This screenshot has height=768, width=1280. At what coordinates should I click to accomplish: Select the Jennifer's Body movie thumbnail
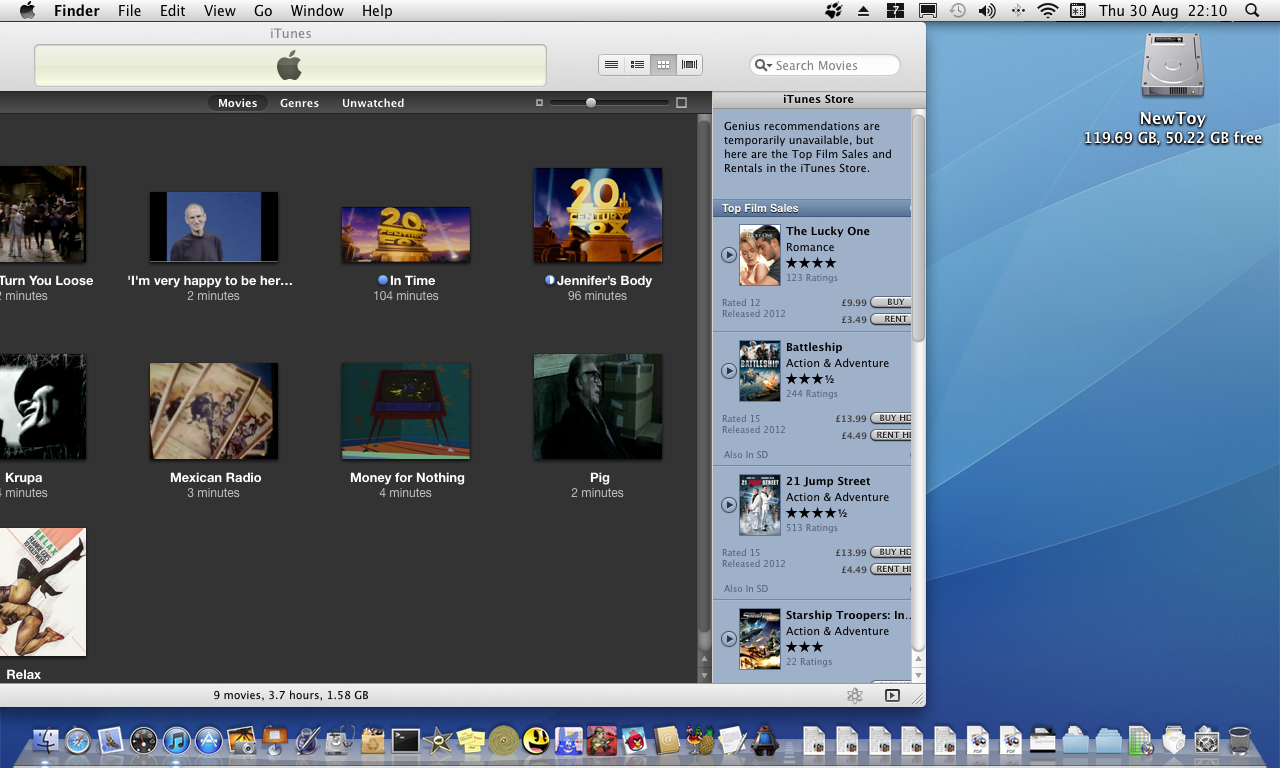point(598,215)
